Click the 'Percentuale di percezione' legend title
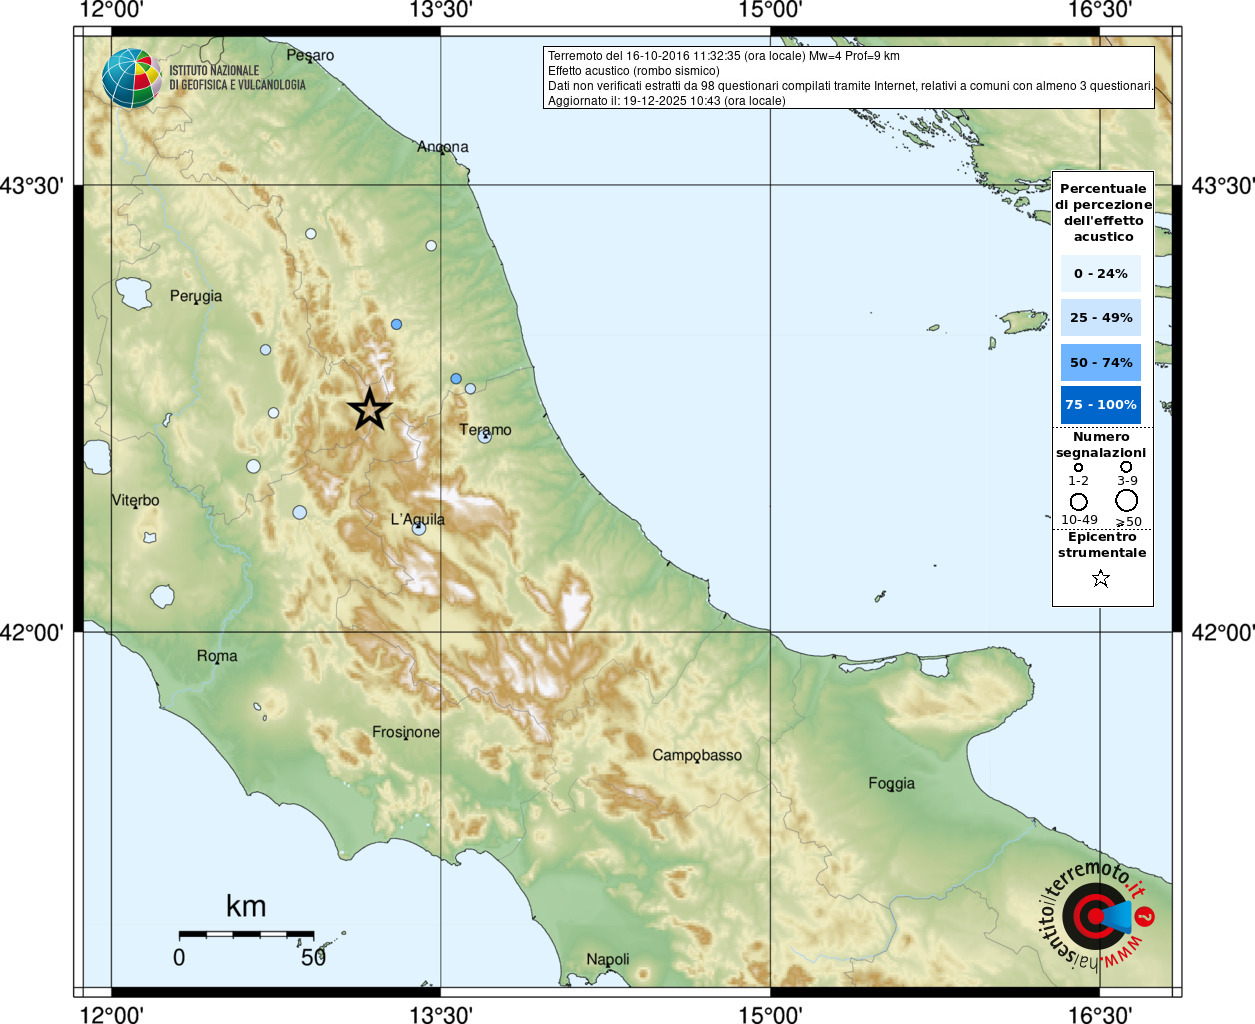The height and width of the screenshot is (1024, 1255). point(1103,212)
